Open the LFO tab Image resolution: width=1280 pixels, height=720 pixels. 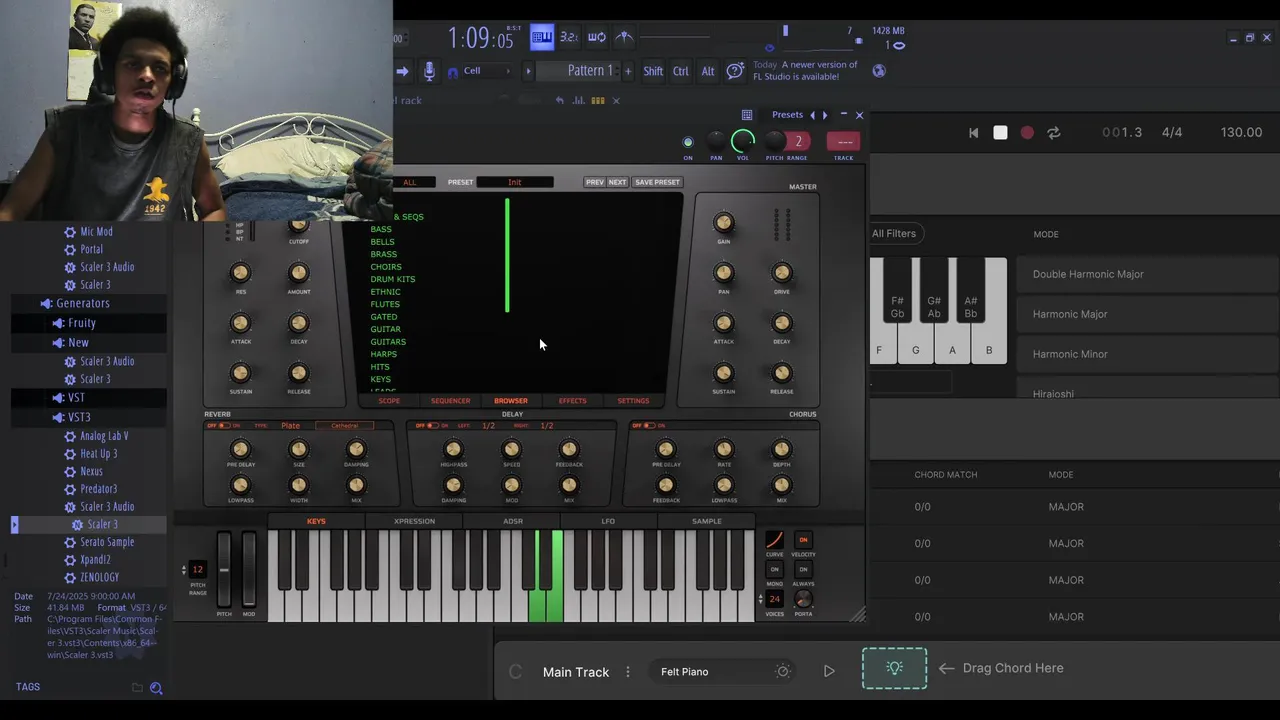pyautogui.click(x=608, y=521)
